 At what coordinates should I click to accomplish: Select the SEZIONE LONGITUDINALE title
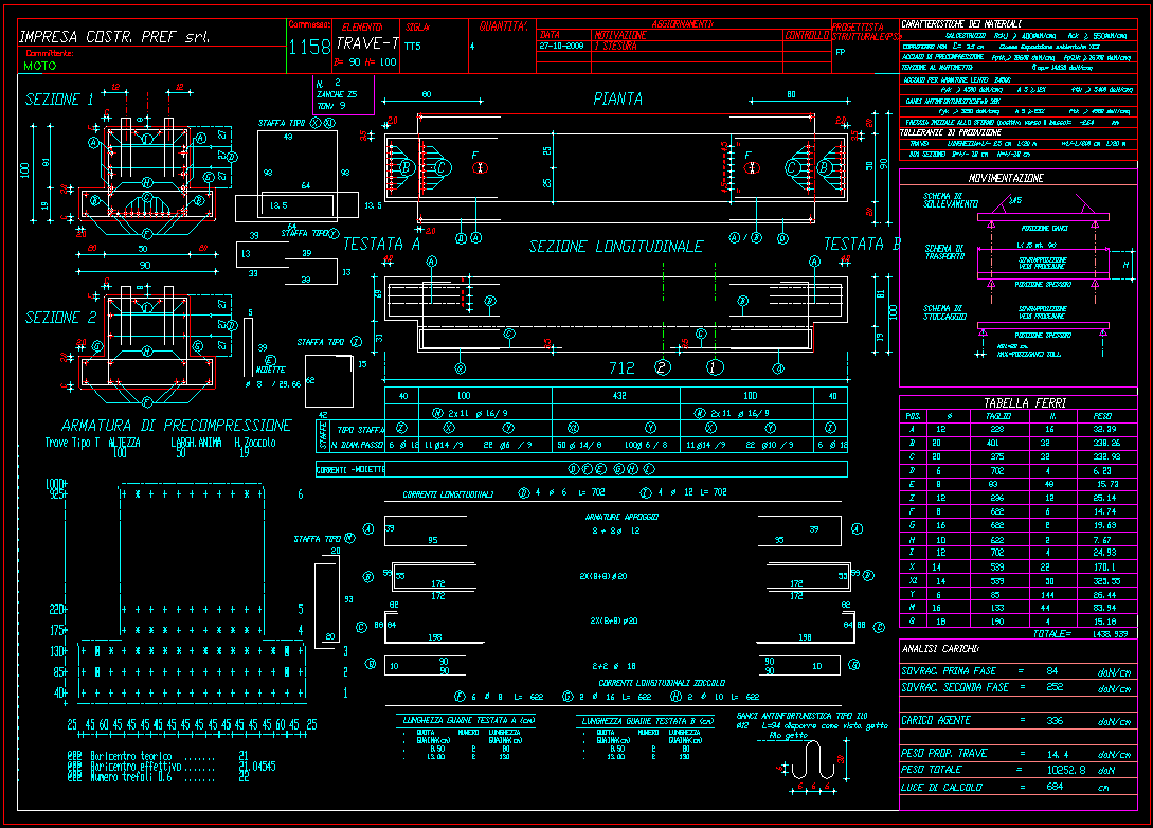point(615,246)
